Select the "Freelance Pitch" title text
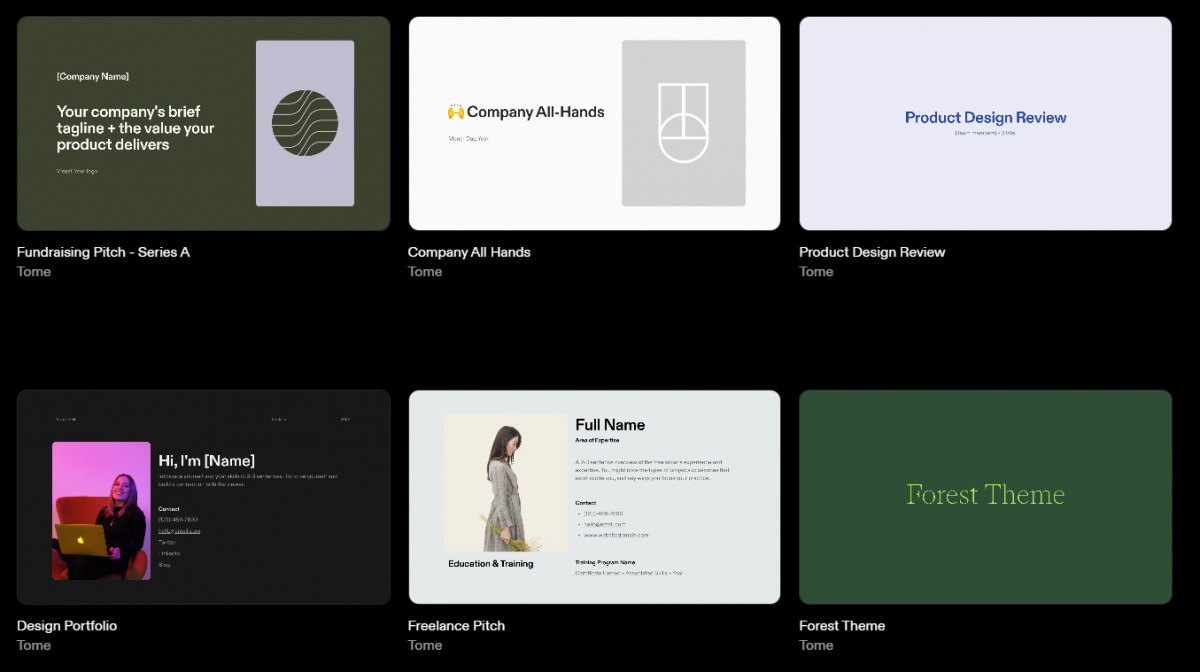This screenshot has width=1200, height=672. (456, 626)
